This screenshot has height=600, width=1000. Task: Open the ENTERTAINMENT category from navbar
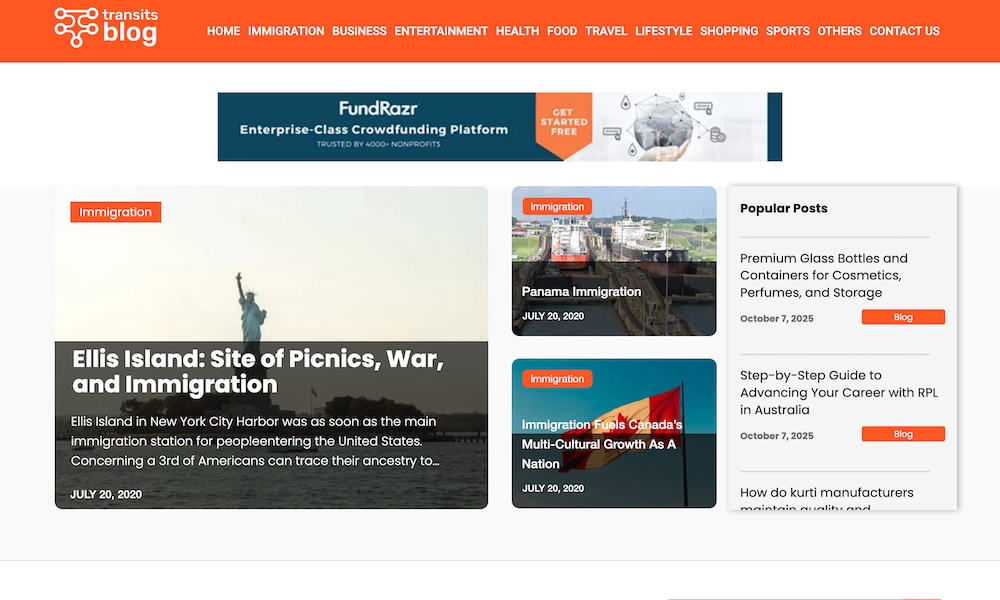pyautogui.click(x=441, y=31)
